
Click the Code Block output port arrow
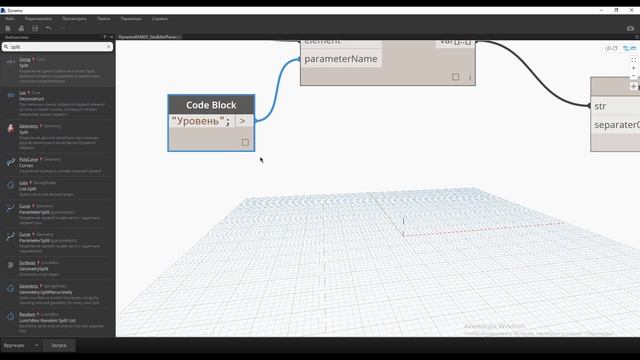tap(243, 121)
